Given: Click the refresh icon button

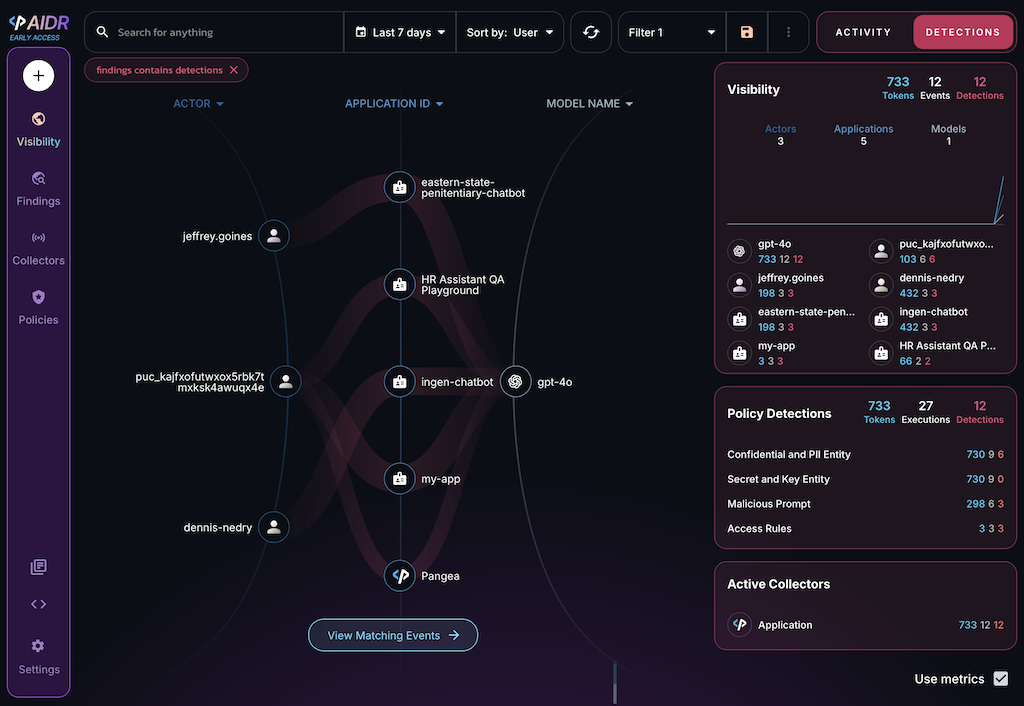Looking at the screenshot, I should click(591, 32).
